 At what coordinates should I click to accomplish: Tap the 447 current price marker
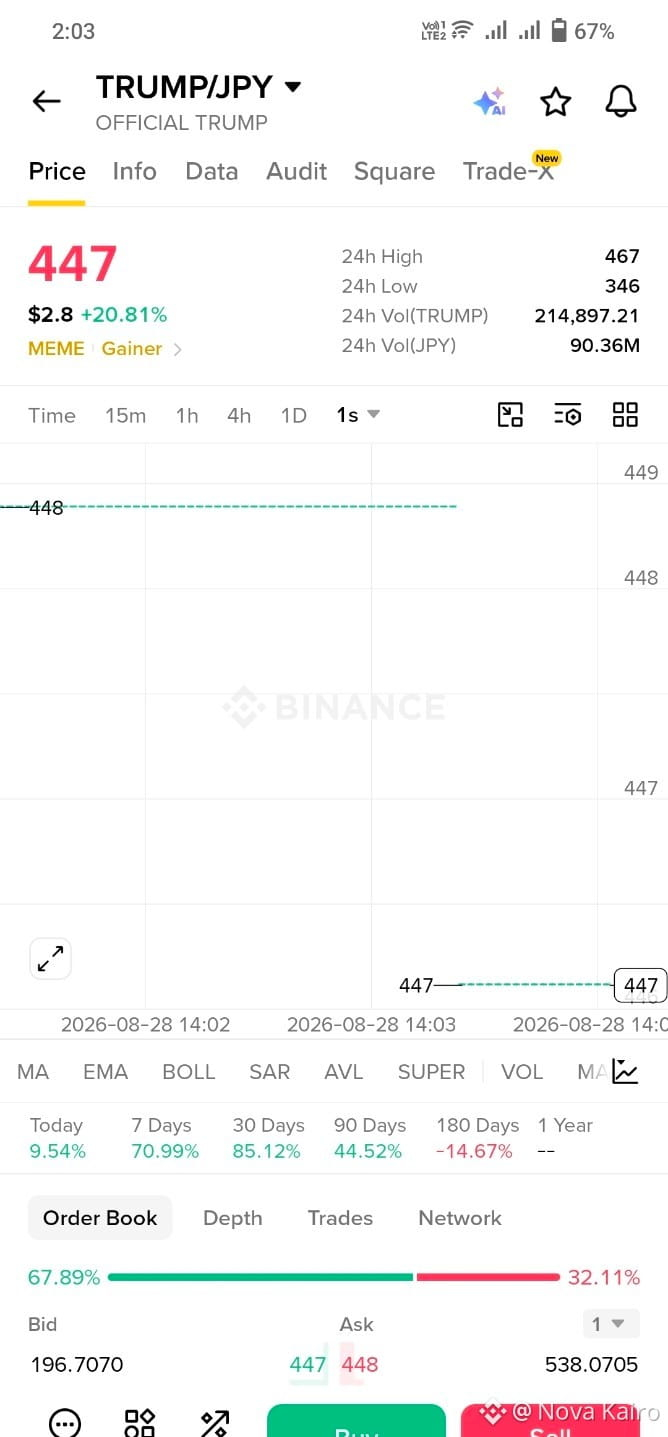pos(640,986)
